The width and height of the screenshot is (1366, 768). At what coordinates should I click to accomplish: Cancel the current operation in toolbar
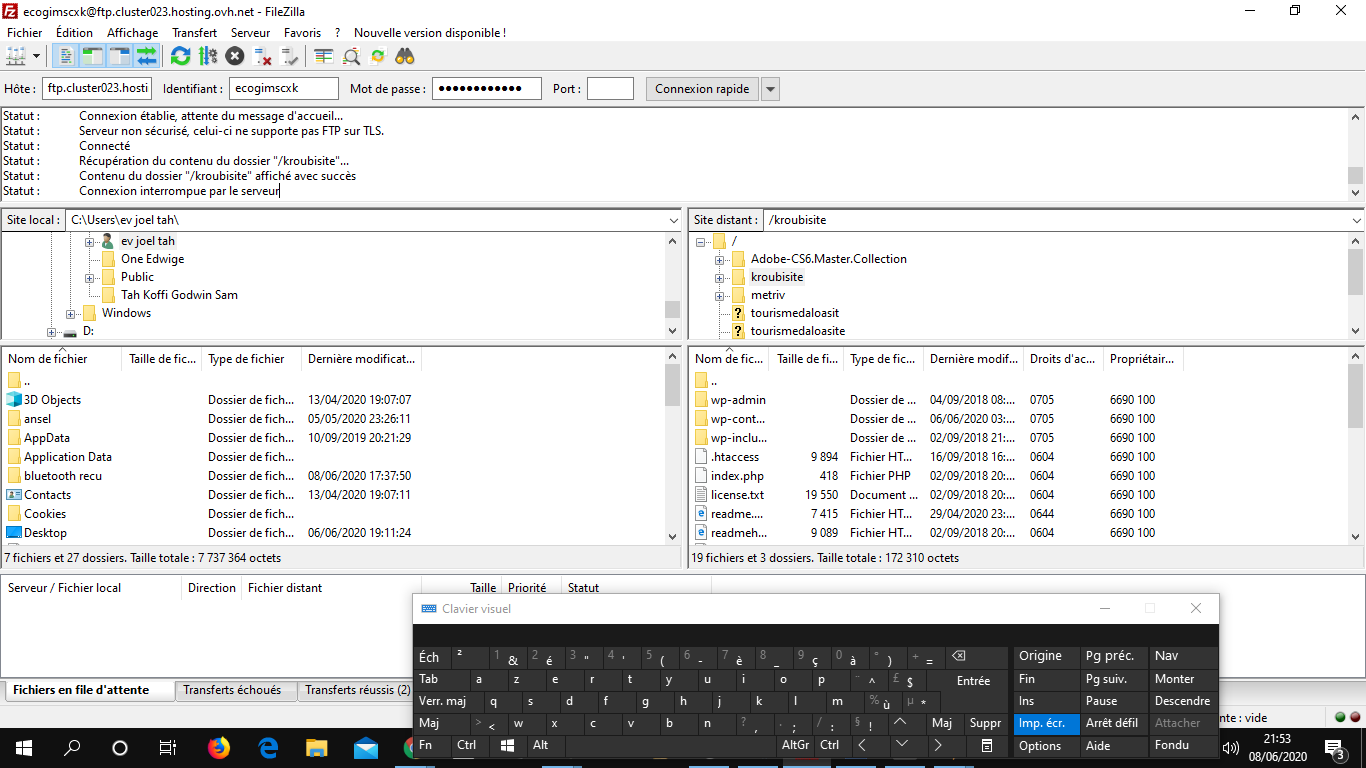tap(235, 56)
